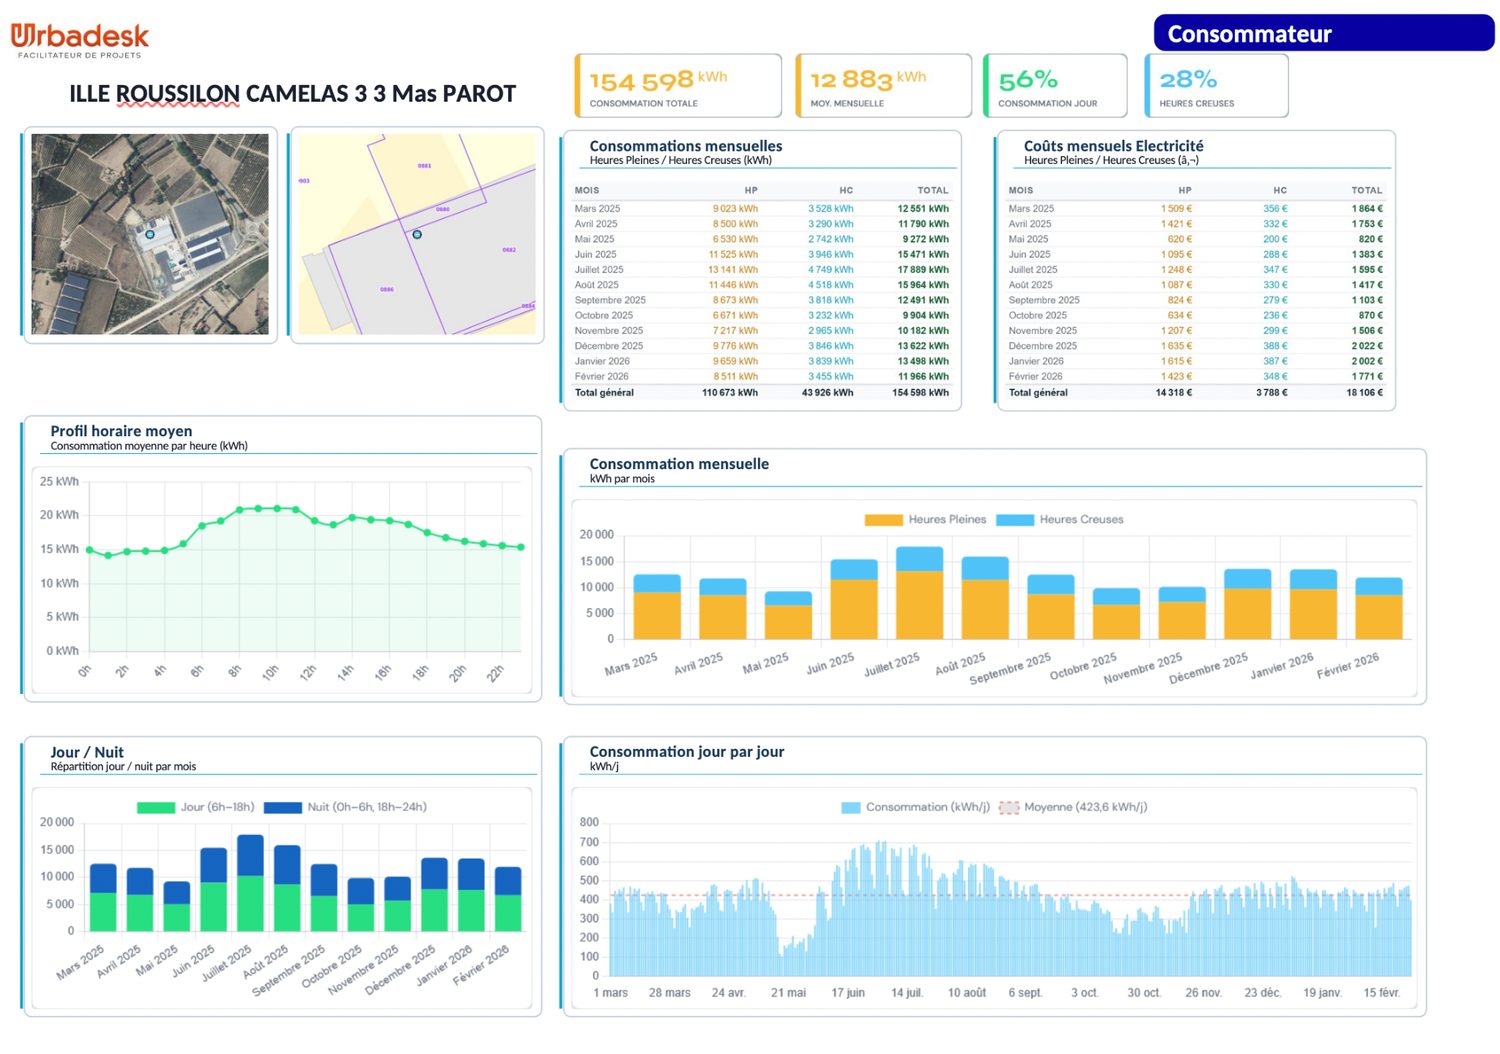Click the Jour / Nuit chart title
Viewport: 1500px width, 1054px height.
(87, 752)
